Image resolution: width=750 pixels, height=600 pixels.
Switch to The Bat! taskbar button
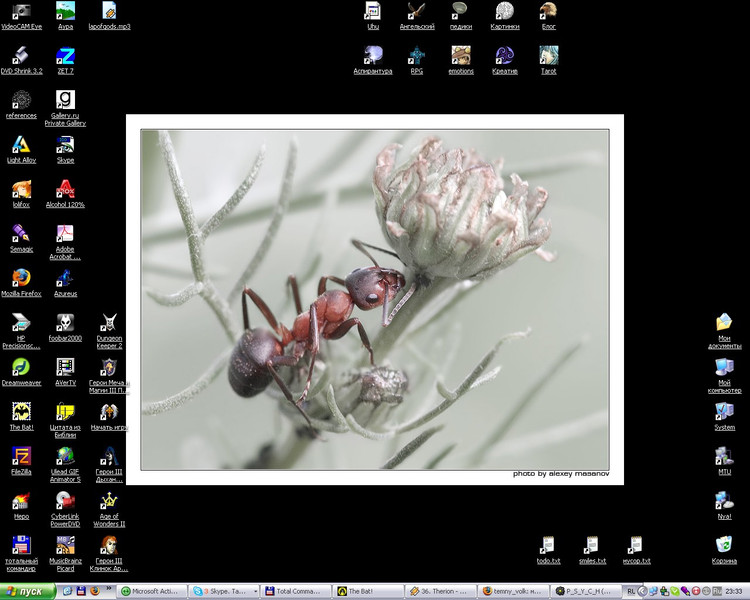tap(368, 591)
